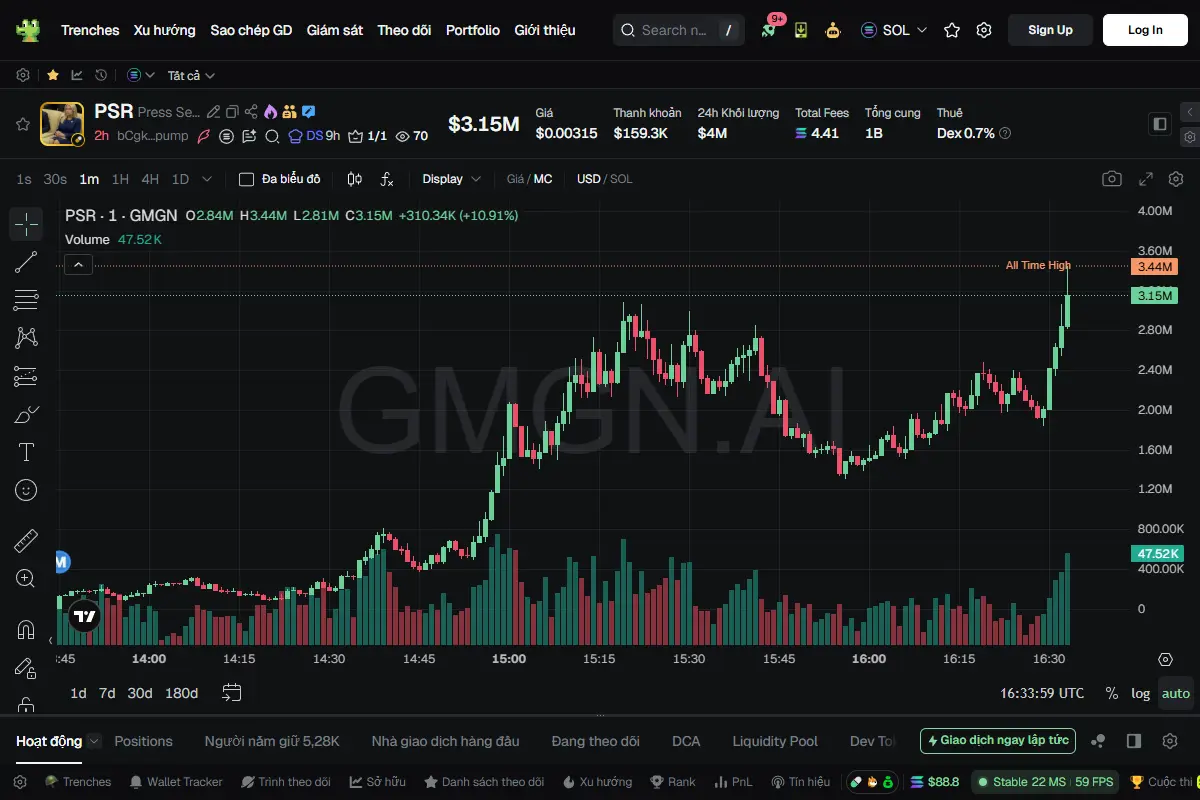This screenshot has height=800, width=1200.
Task: Click the Log In button
Action: point(1145,30)
